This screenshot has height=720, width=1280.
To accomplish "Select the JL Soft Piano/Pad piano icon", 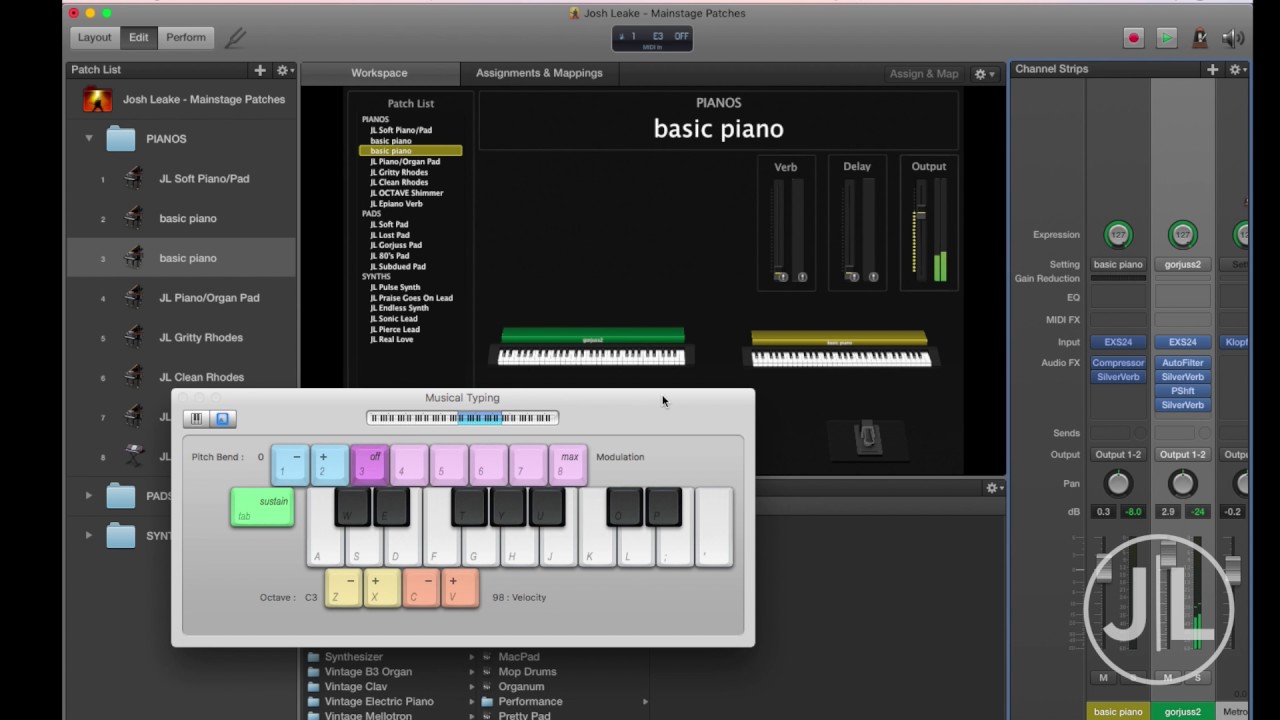I will tap(133, 178).
